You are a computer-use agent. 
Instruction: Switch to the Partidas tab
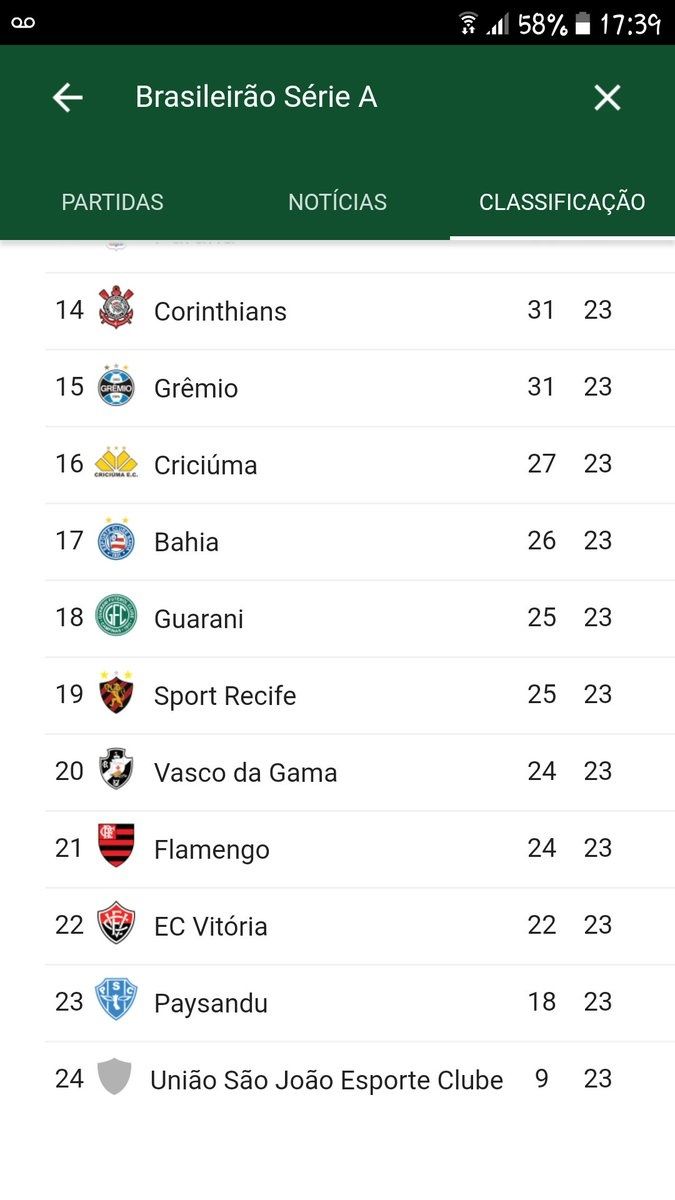point(112,202)
